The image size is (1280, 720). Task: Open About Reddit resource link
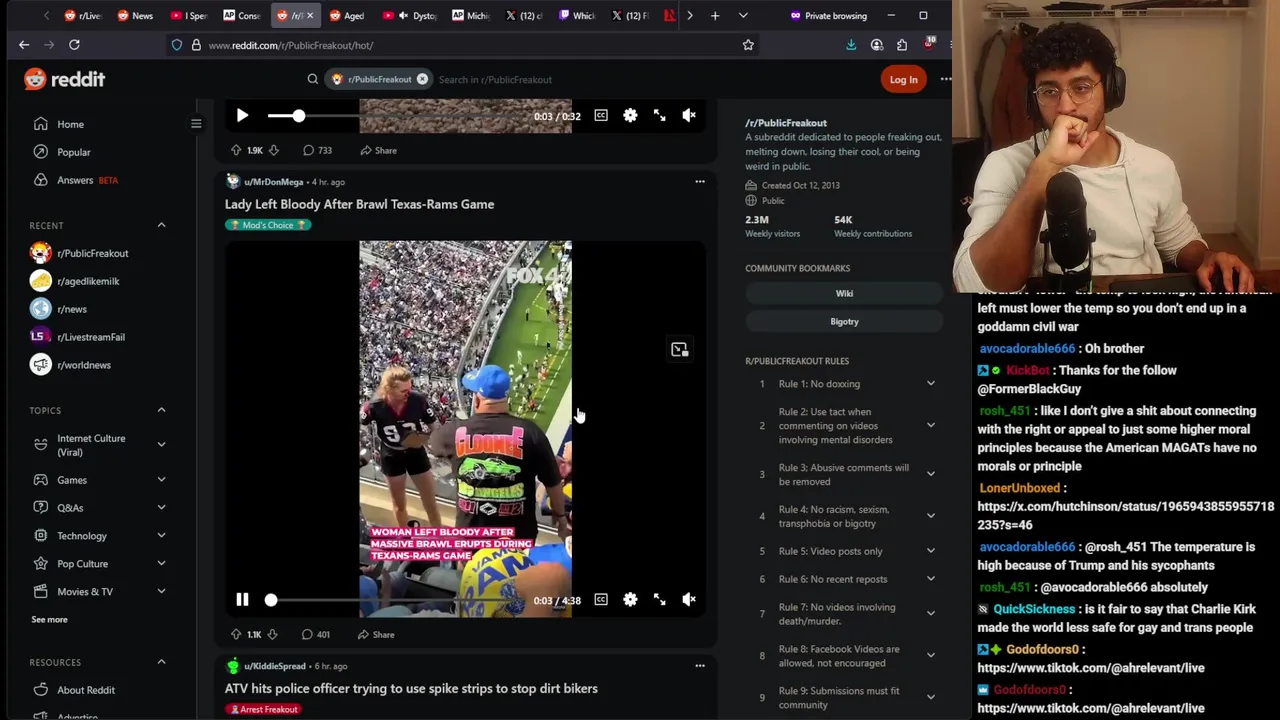pyautogui.click(x=86, y=690)
